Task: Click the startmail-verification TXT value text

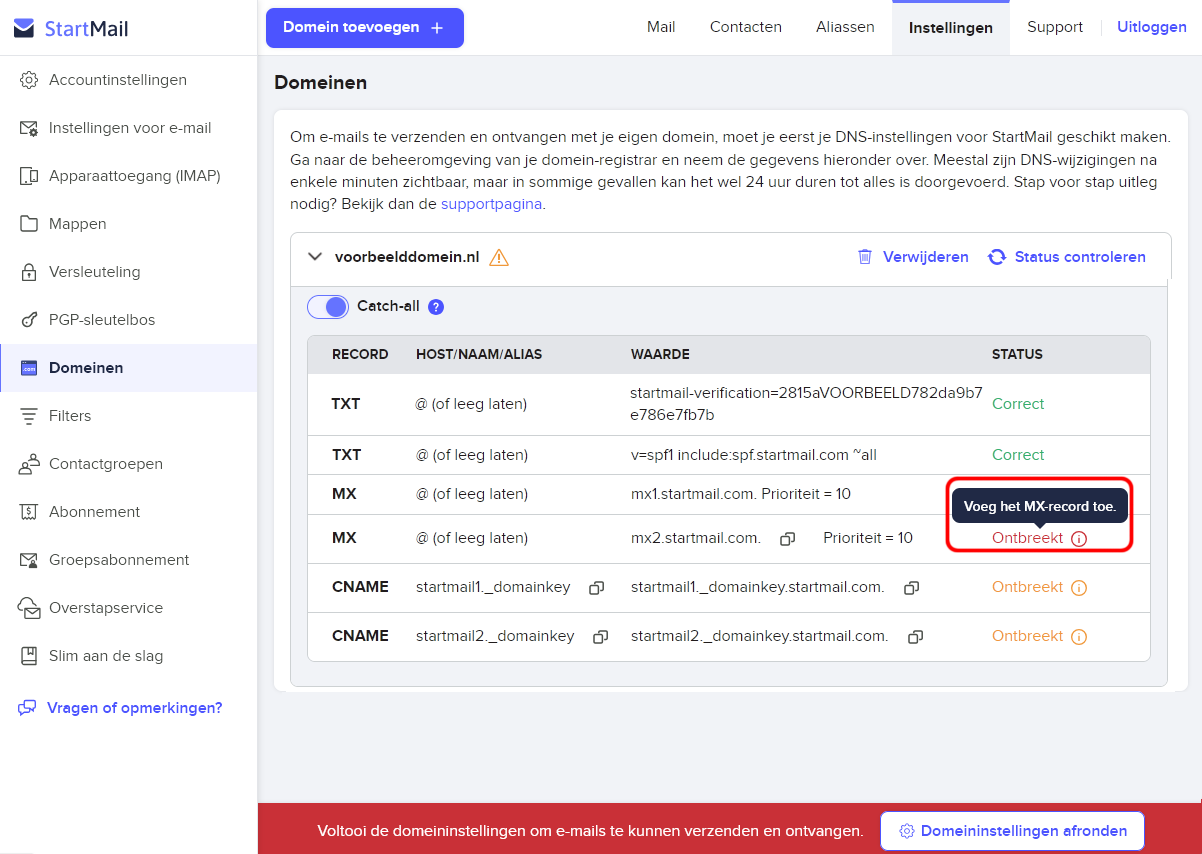Action: click(x=807, y=403)
